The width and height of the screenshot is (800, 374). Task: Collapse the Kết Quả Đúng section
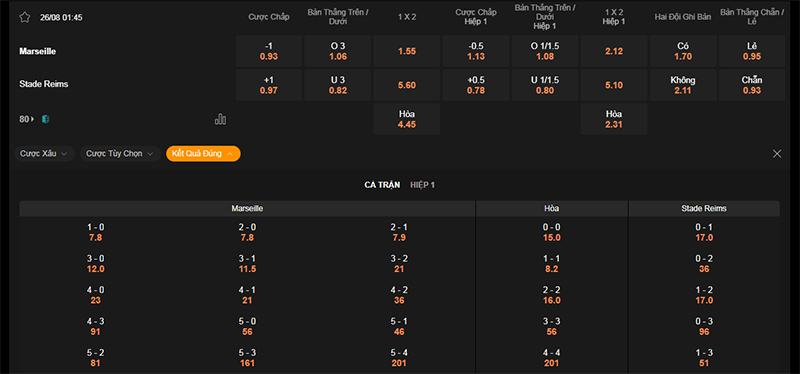point(203,154)
